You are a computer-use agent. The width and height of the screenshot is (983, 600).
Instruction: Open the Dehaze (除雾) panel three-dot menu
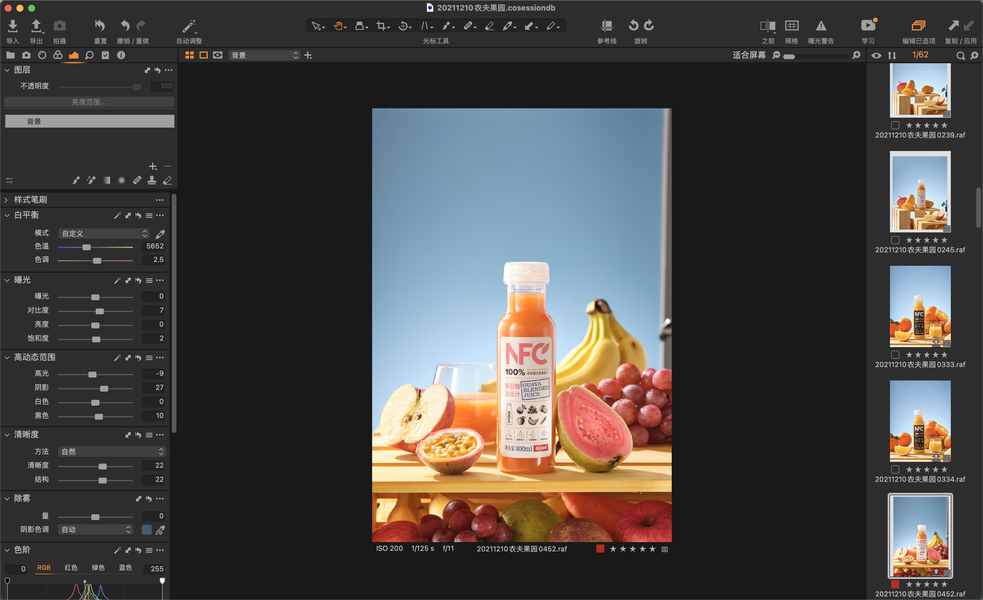pos(160,499)
